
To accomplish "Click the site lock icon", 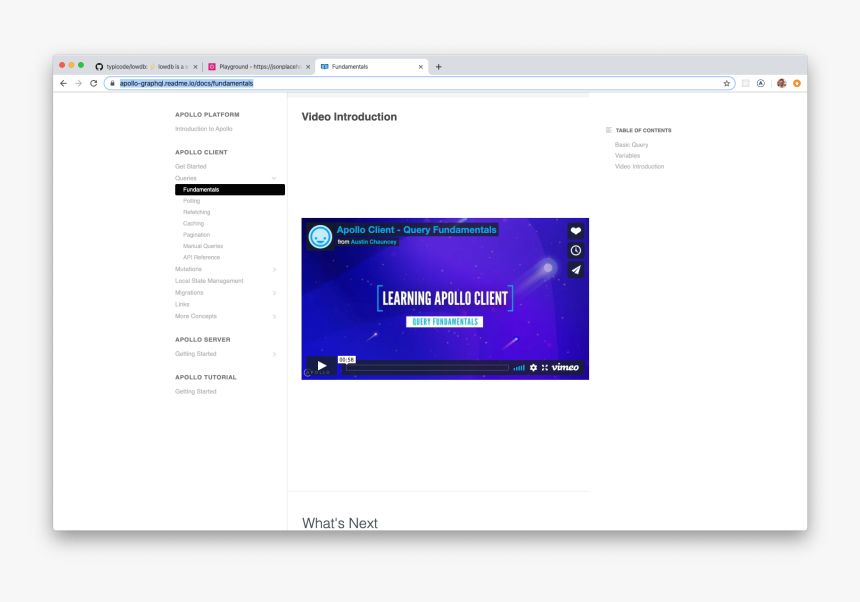I will [112, 83].
